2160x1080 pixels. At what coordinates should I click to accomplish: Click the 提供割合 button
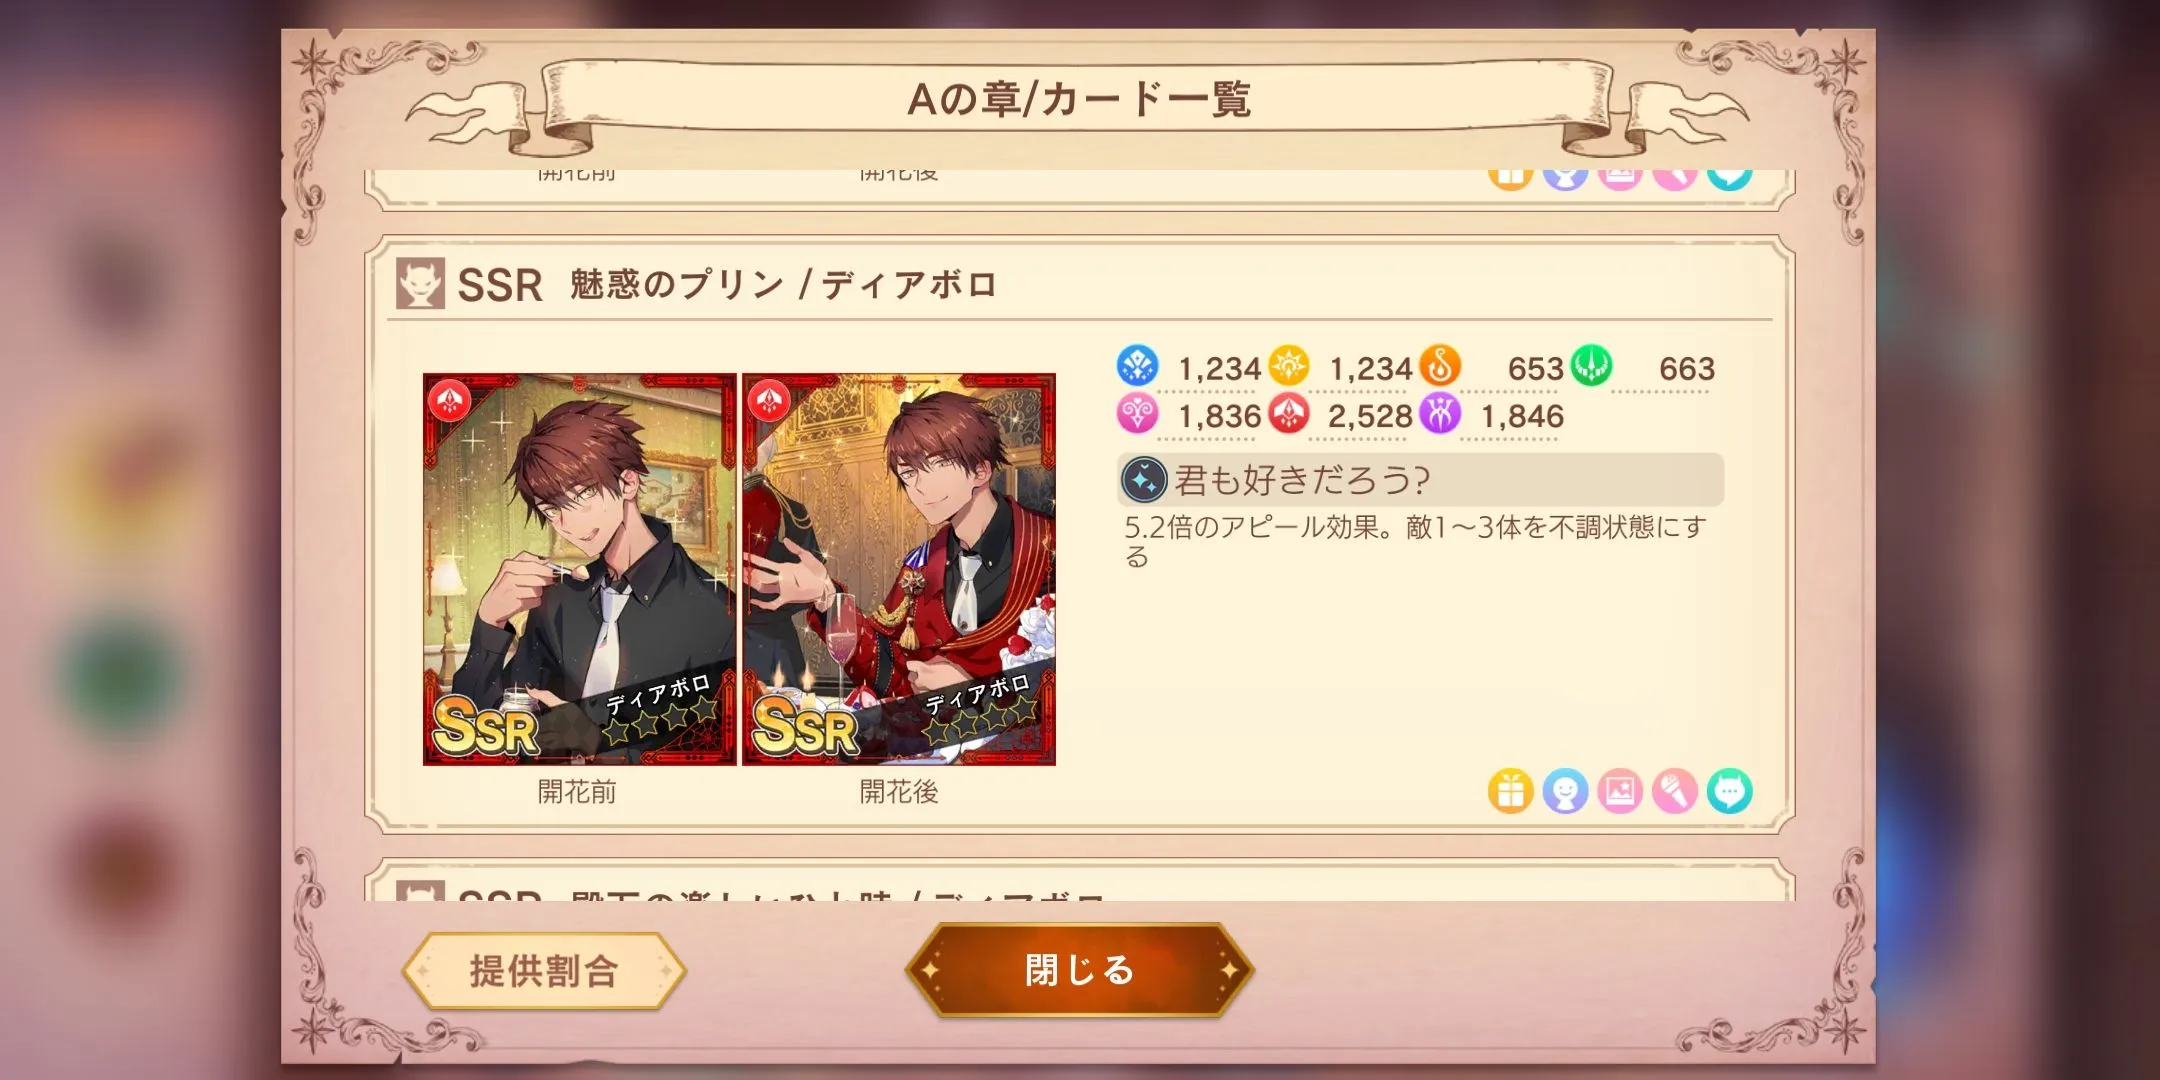click(544, 971)
